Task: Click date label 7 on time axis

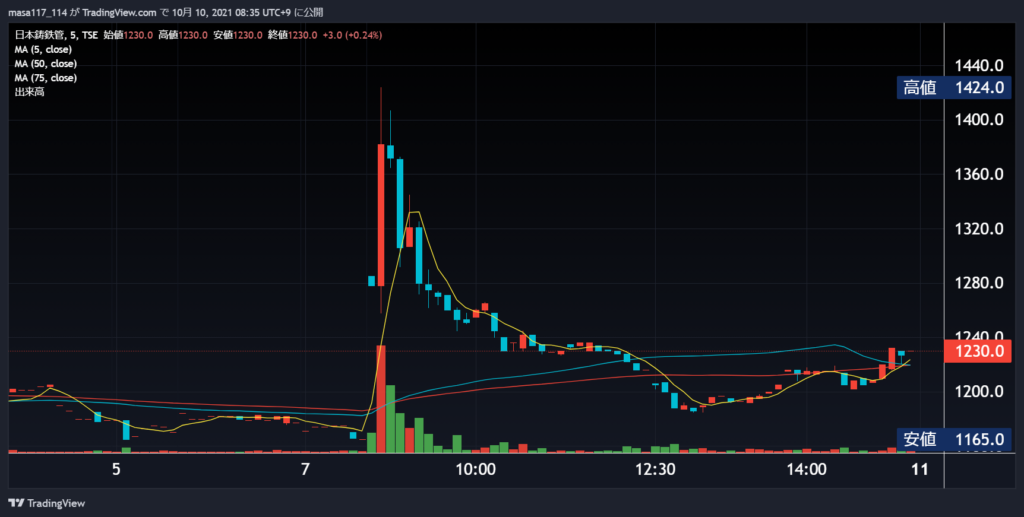Action: 305,469
